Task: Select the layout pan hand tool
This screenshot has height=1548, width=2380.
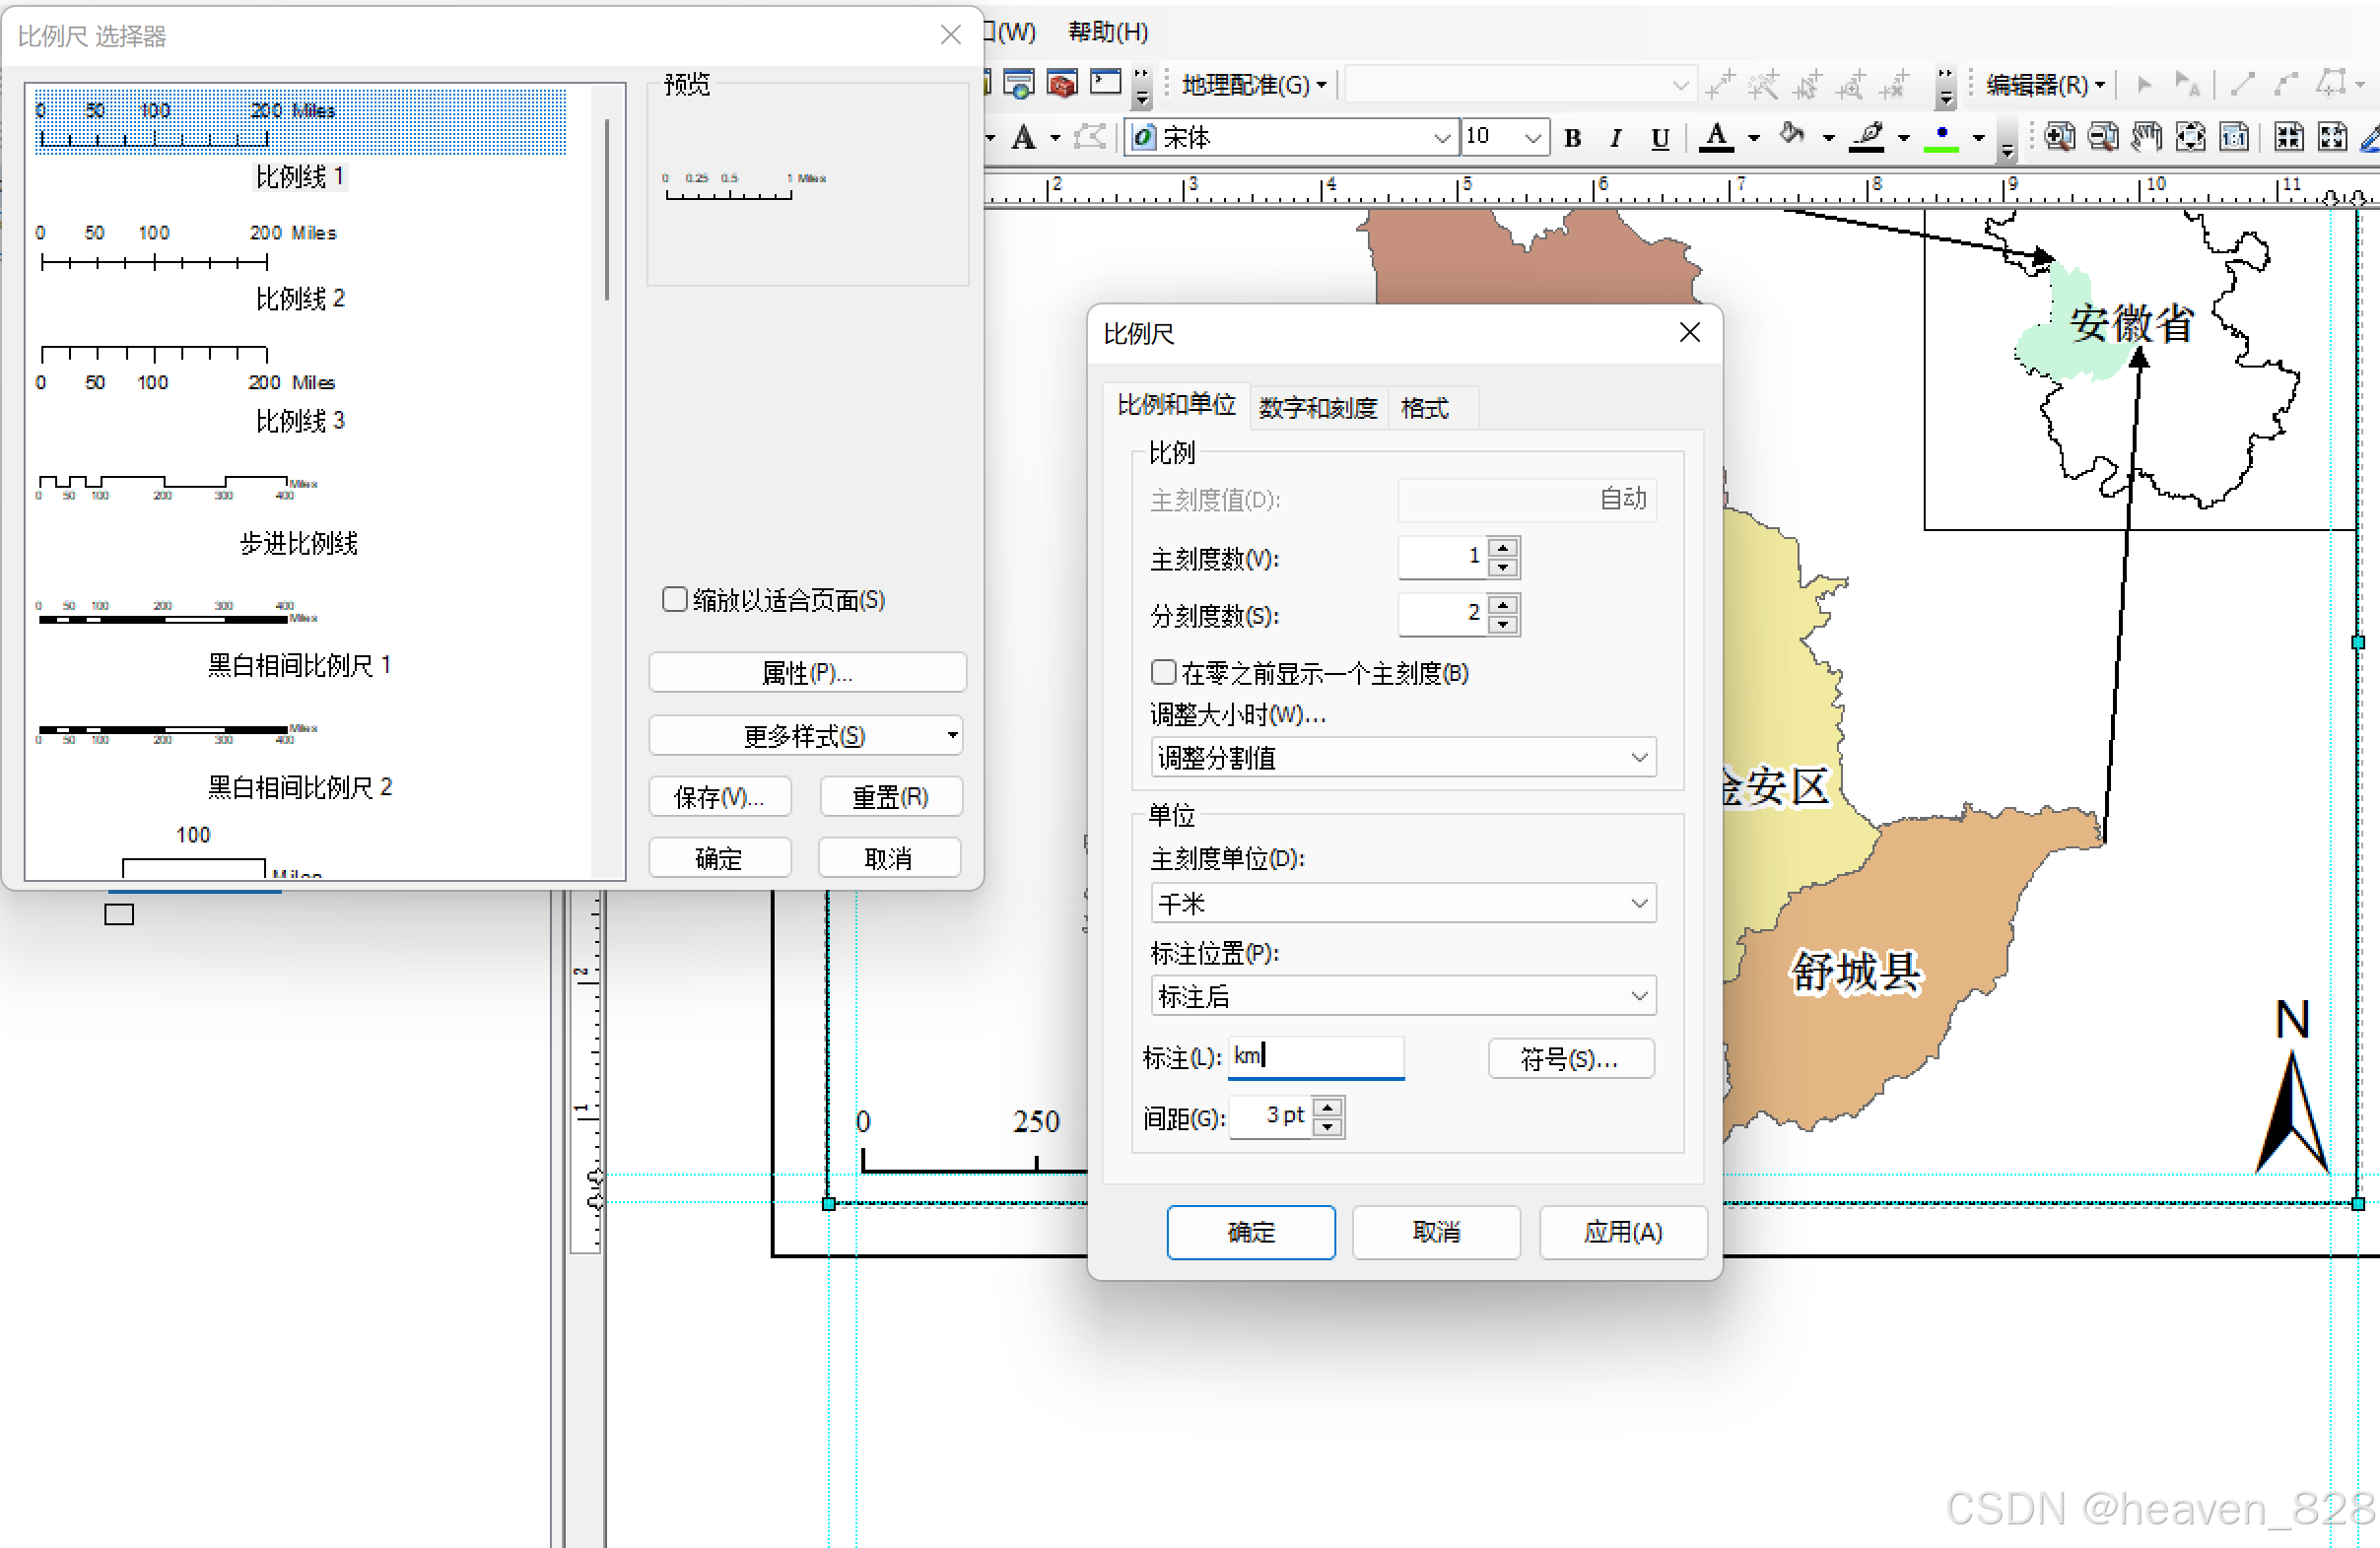Action: pyautogui.click(x=2145, y=137)
